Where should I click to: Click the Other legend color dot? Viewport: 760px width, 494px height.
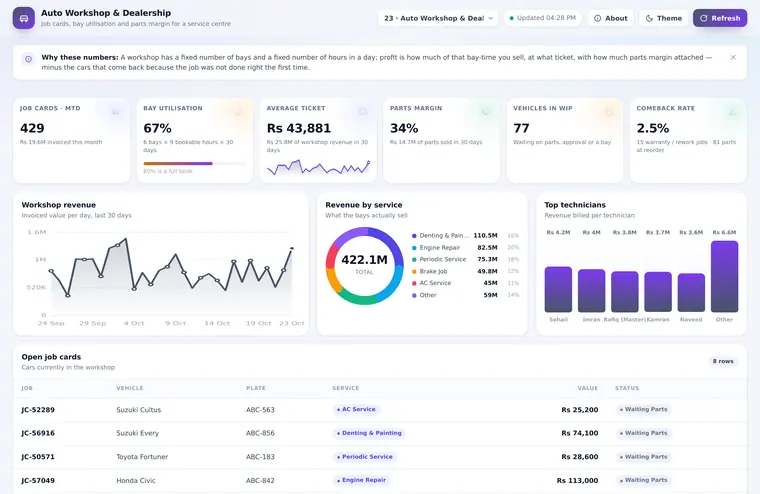point(414,295)
